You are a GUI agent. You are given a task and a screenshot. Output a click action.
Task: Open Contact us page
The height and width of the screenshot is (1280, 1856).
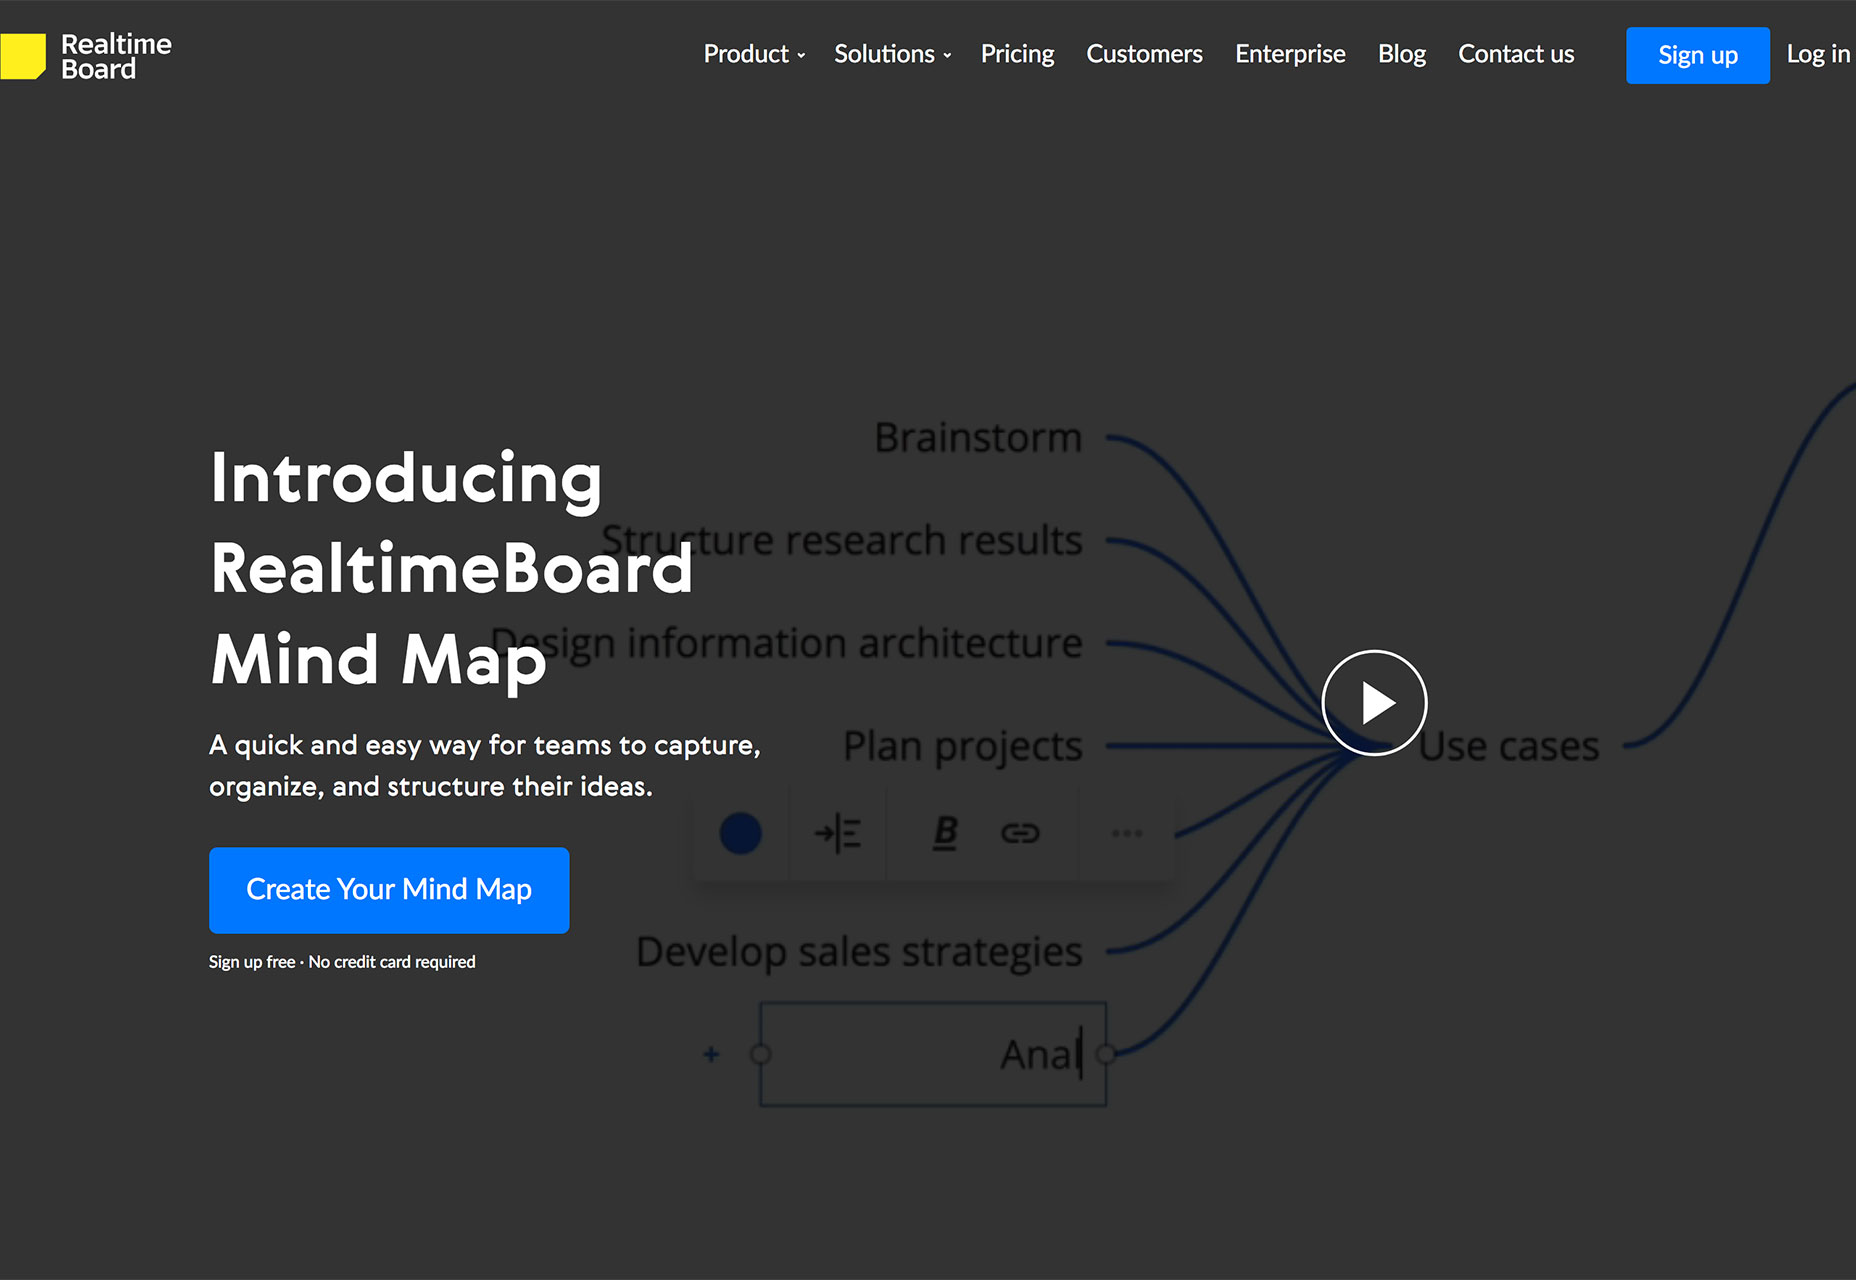click(1516, 54)
